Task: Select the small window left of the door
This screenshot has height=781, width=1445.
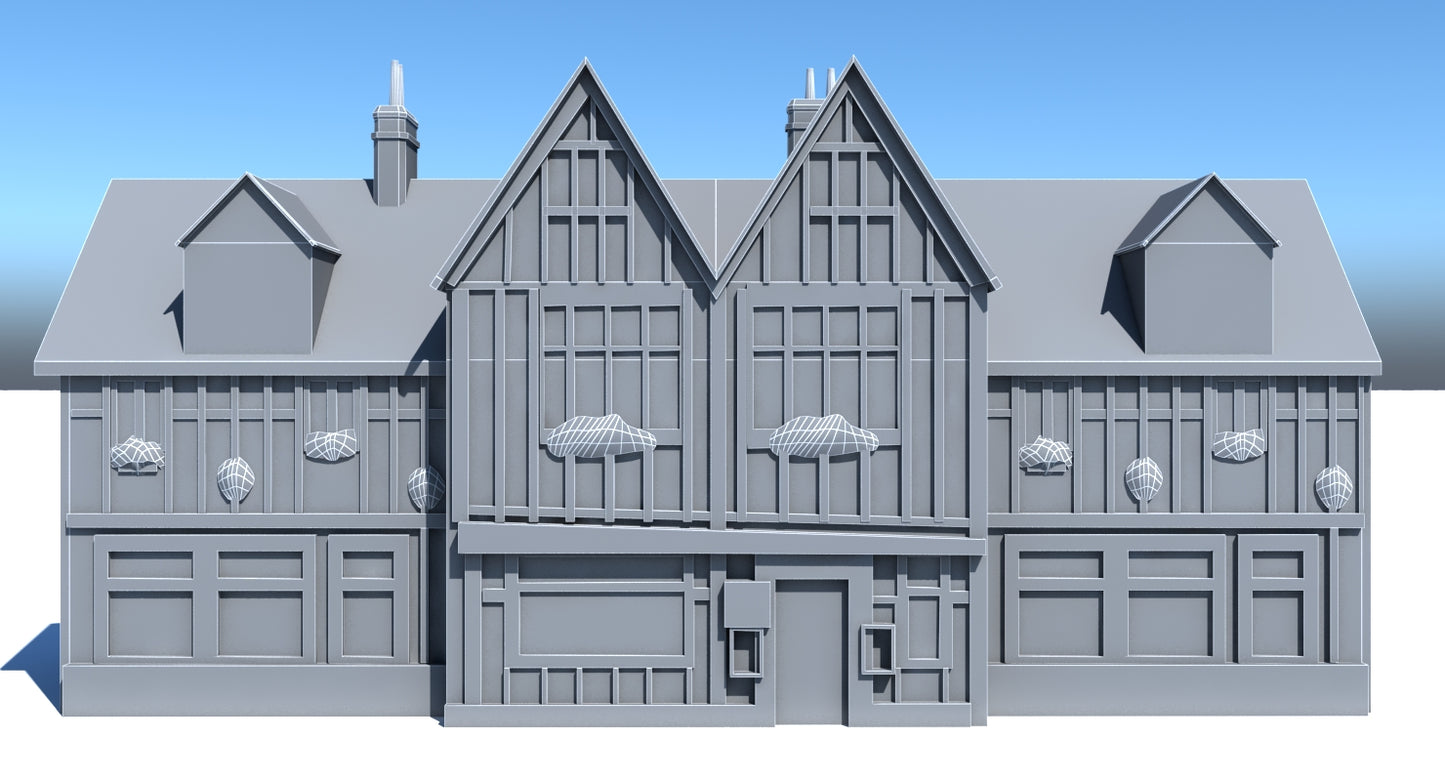Action: 745,652
